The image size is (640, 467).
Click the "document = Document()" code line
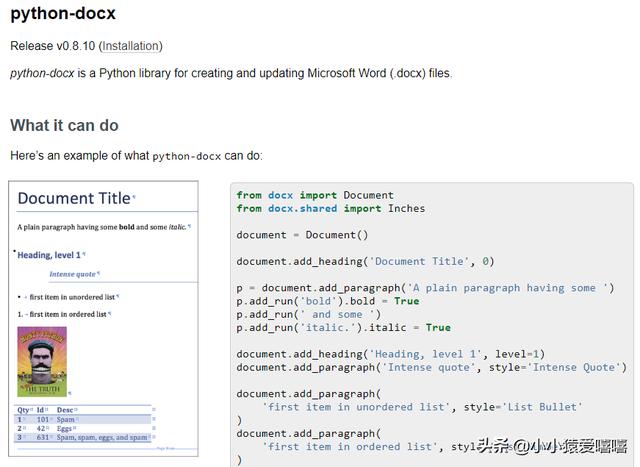click(302, 235)
